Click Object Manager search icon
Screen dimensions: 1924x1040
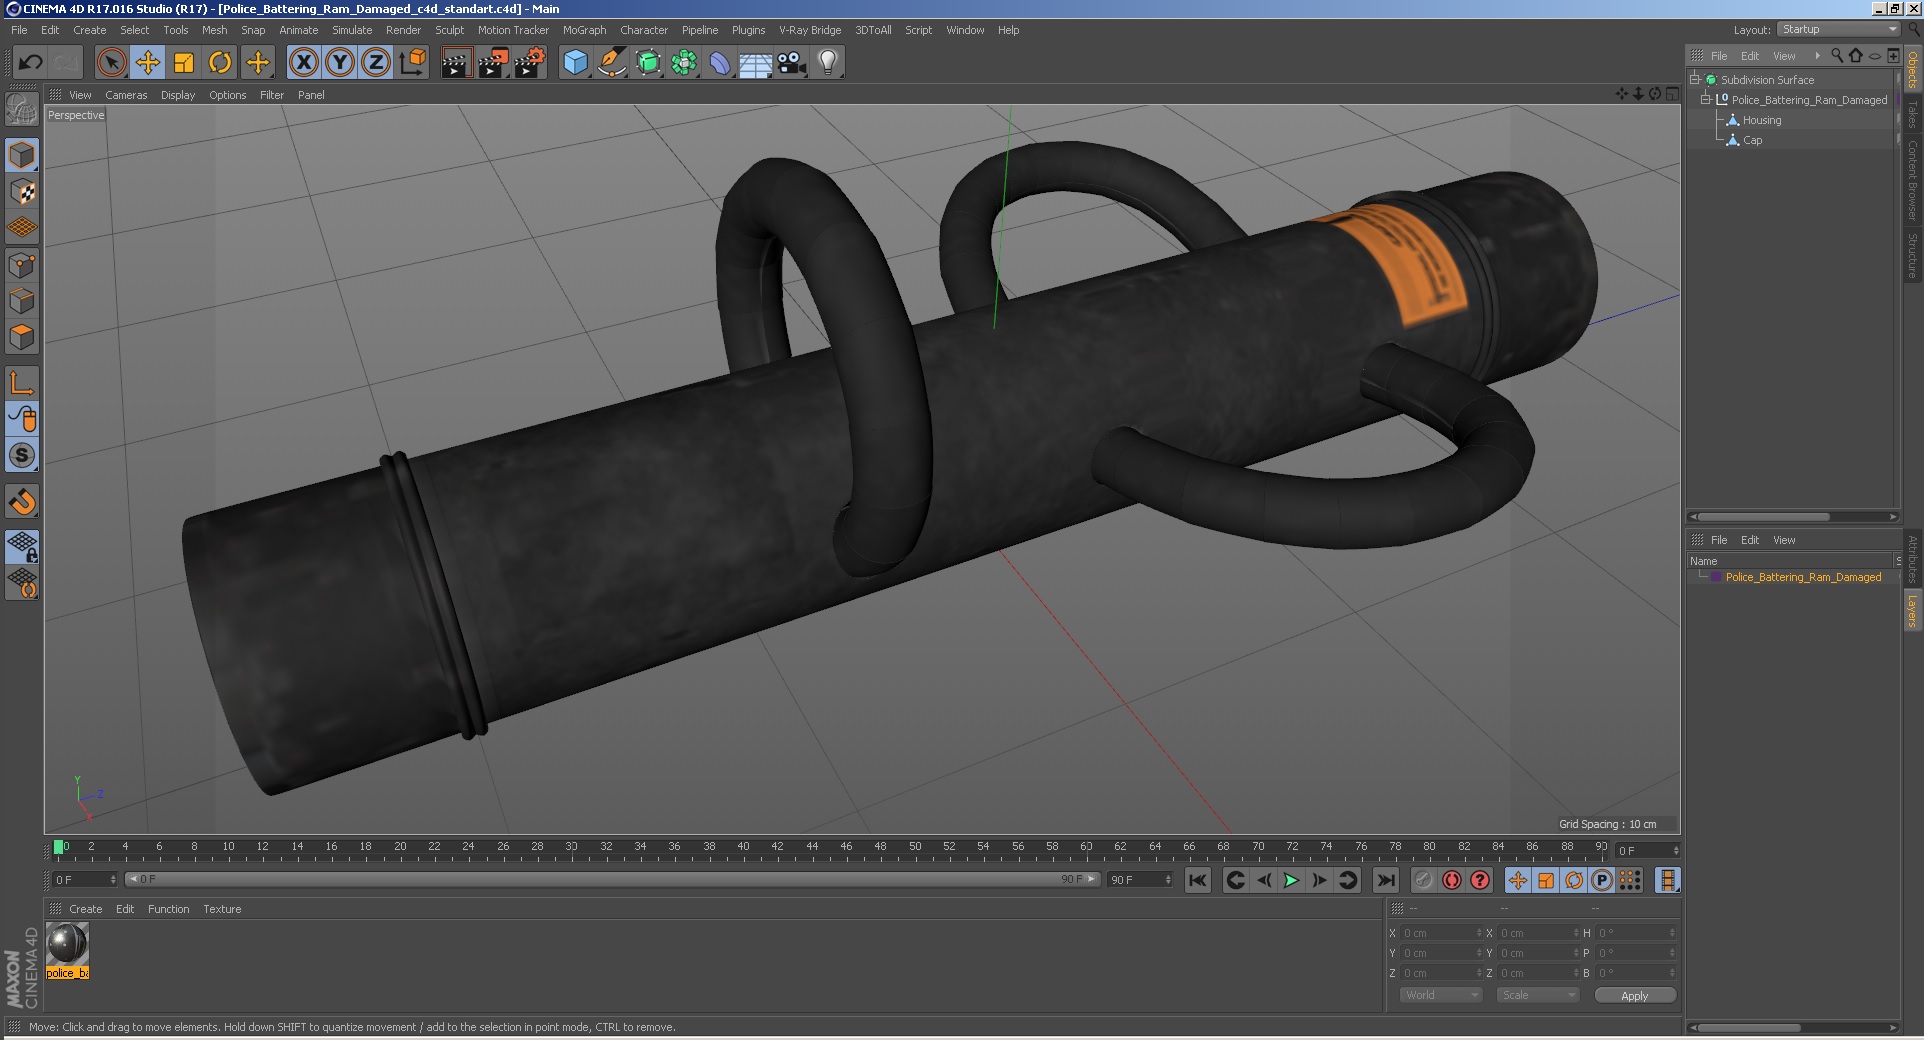[1836, 56]
